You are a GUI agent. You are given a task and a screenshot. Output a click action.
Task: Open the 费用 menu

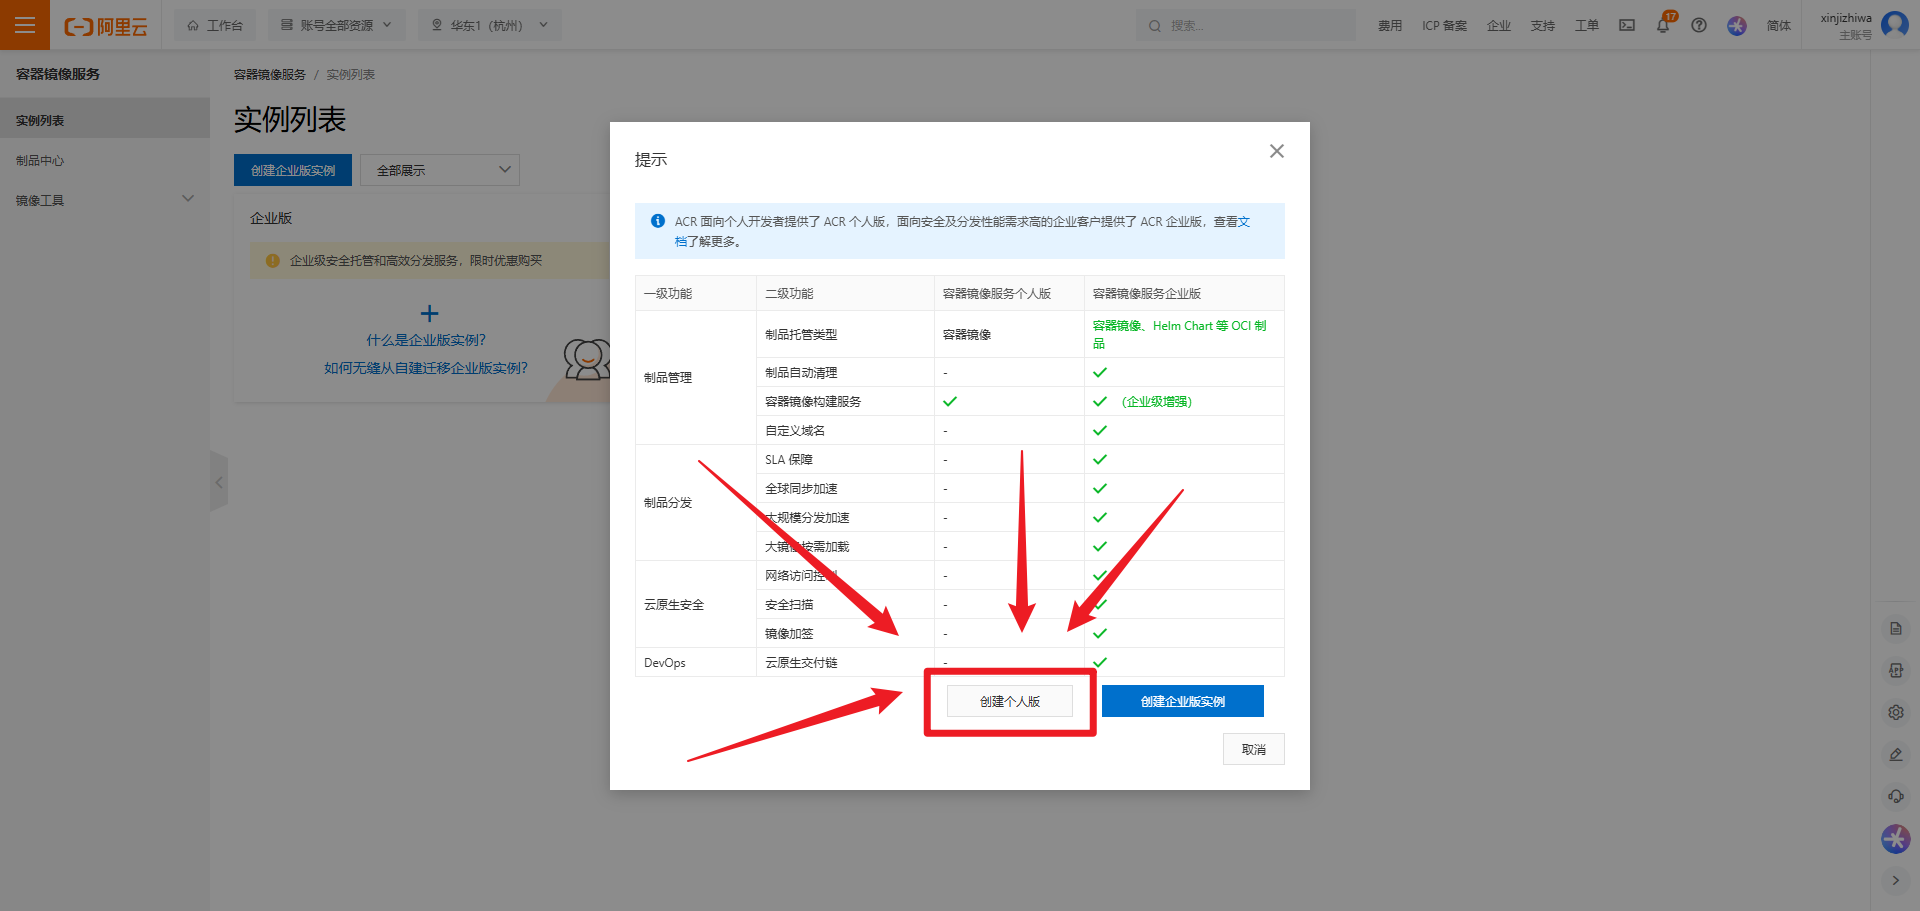pos(1390,26)
